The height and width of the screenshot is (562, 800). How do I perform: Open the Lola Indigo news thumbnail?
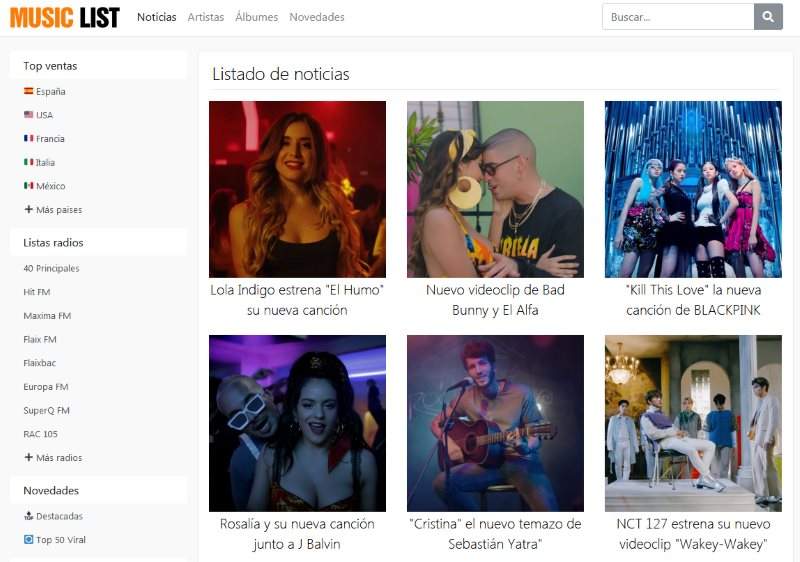point(297,189)
